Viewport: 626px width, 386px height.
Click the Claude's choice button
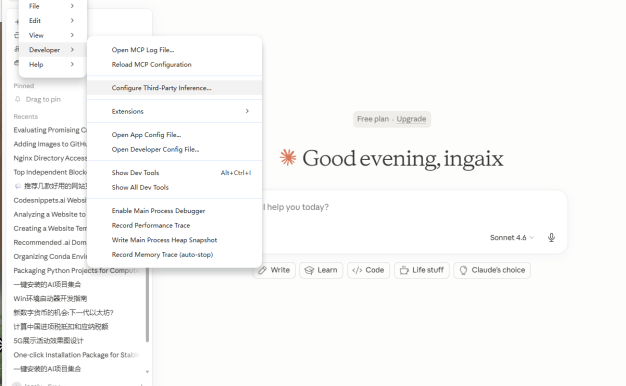point(492,270)
